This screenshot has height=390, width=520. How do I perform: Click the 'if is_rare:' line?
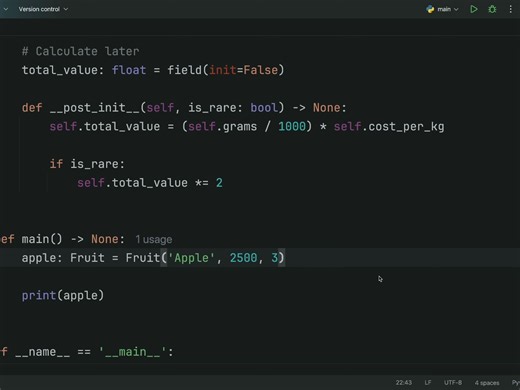(87, 164)
